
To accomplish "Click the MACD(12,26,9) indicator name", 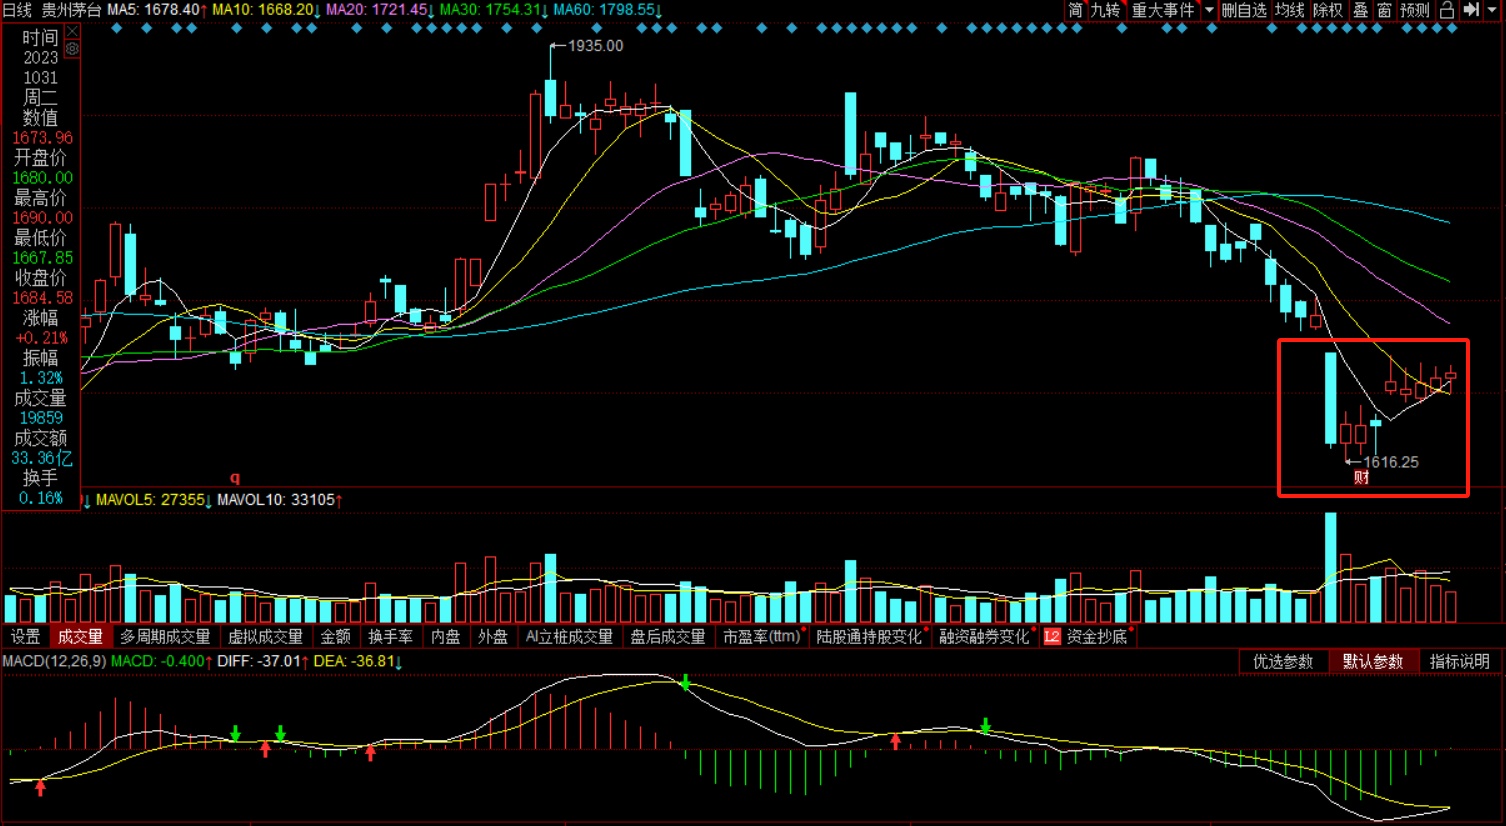I will (x=54, y=662).
